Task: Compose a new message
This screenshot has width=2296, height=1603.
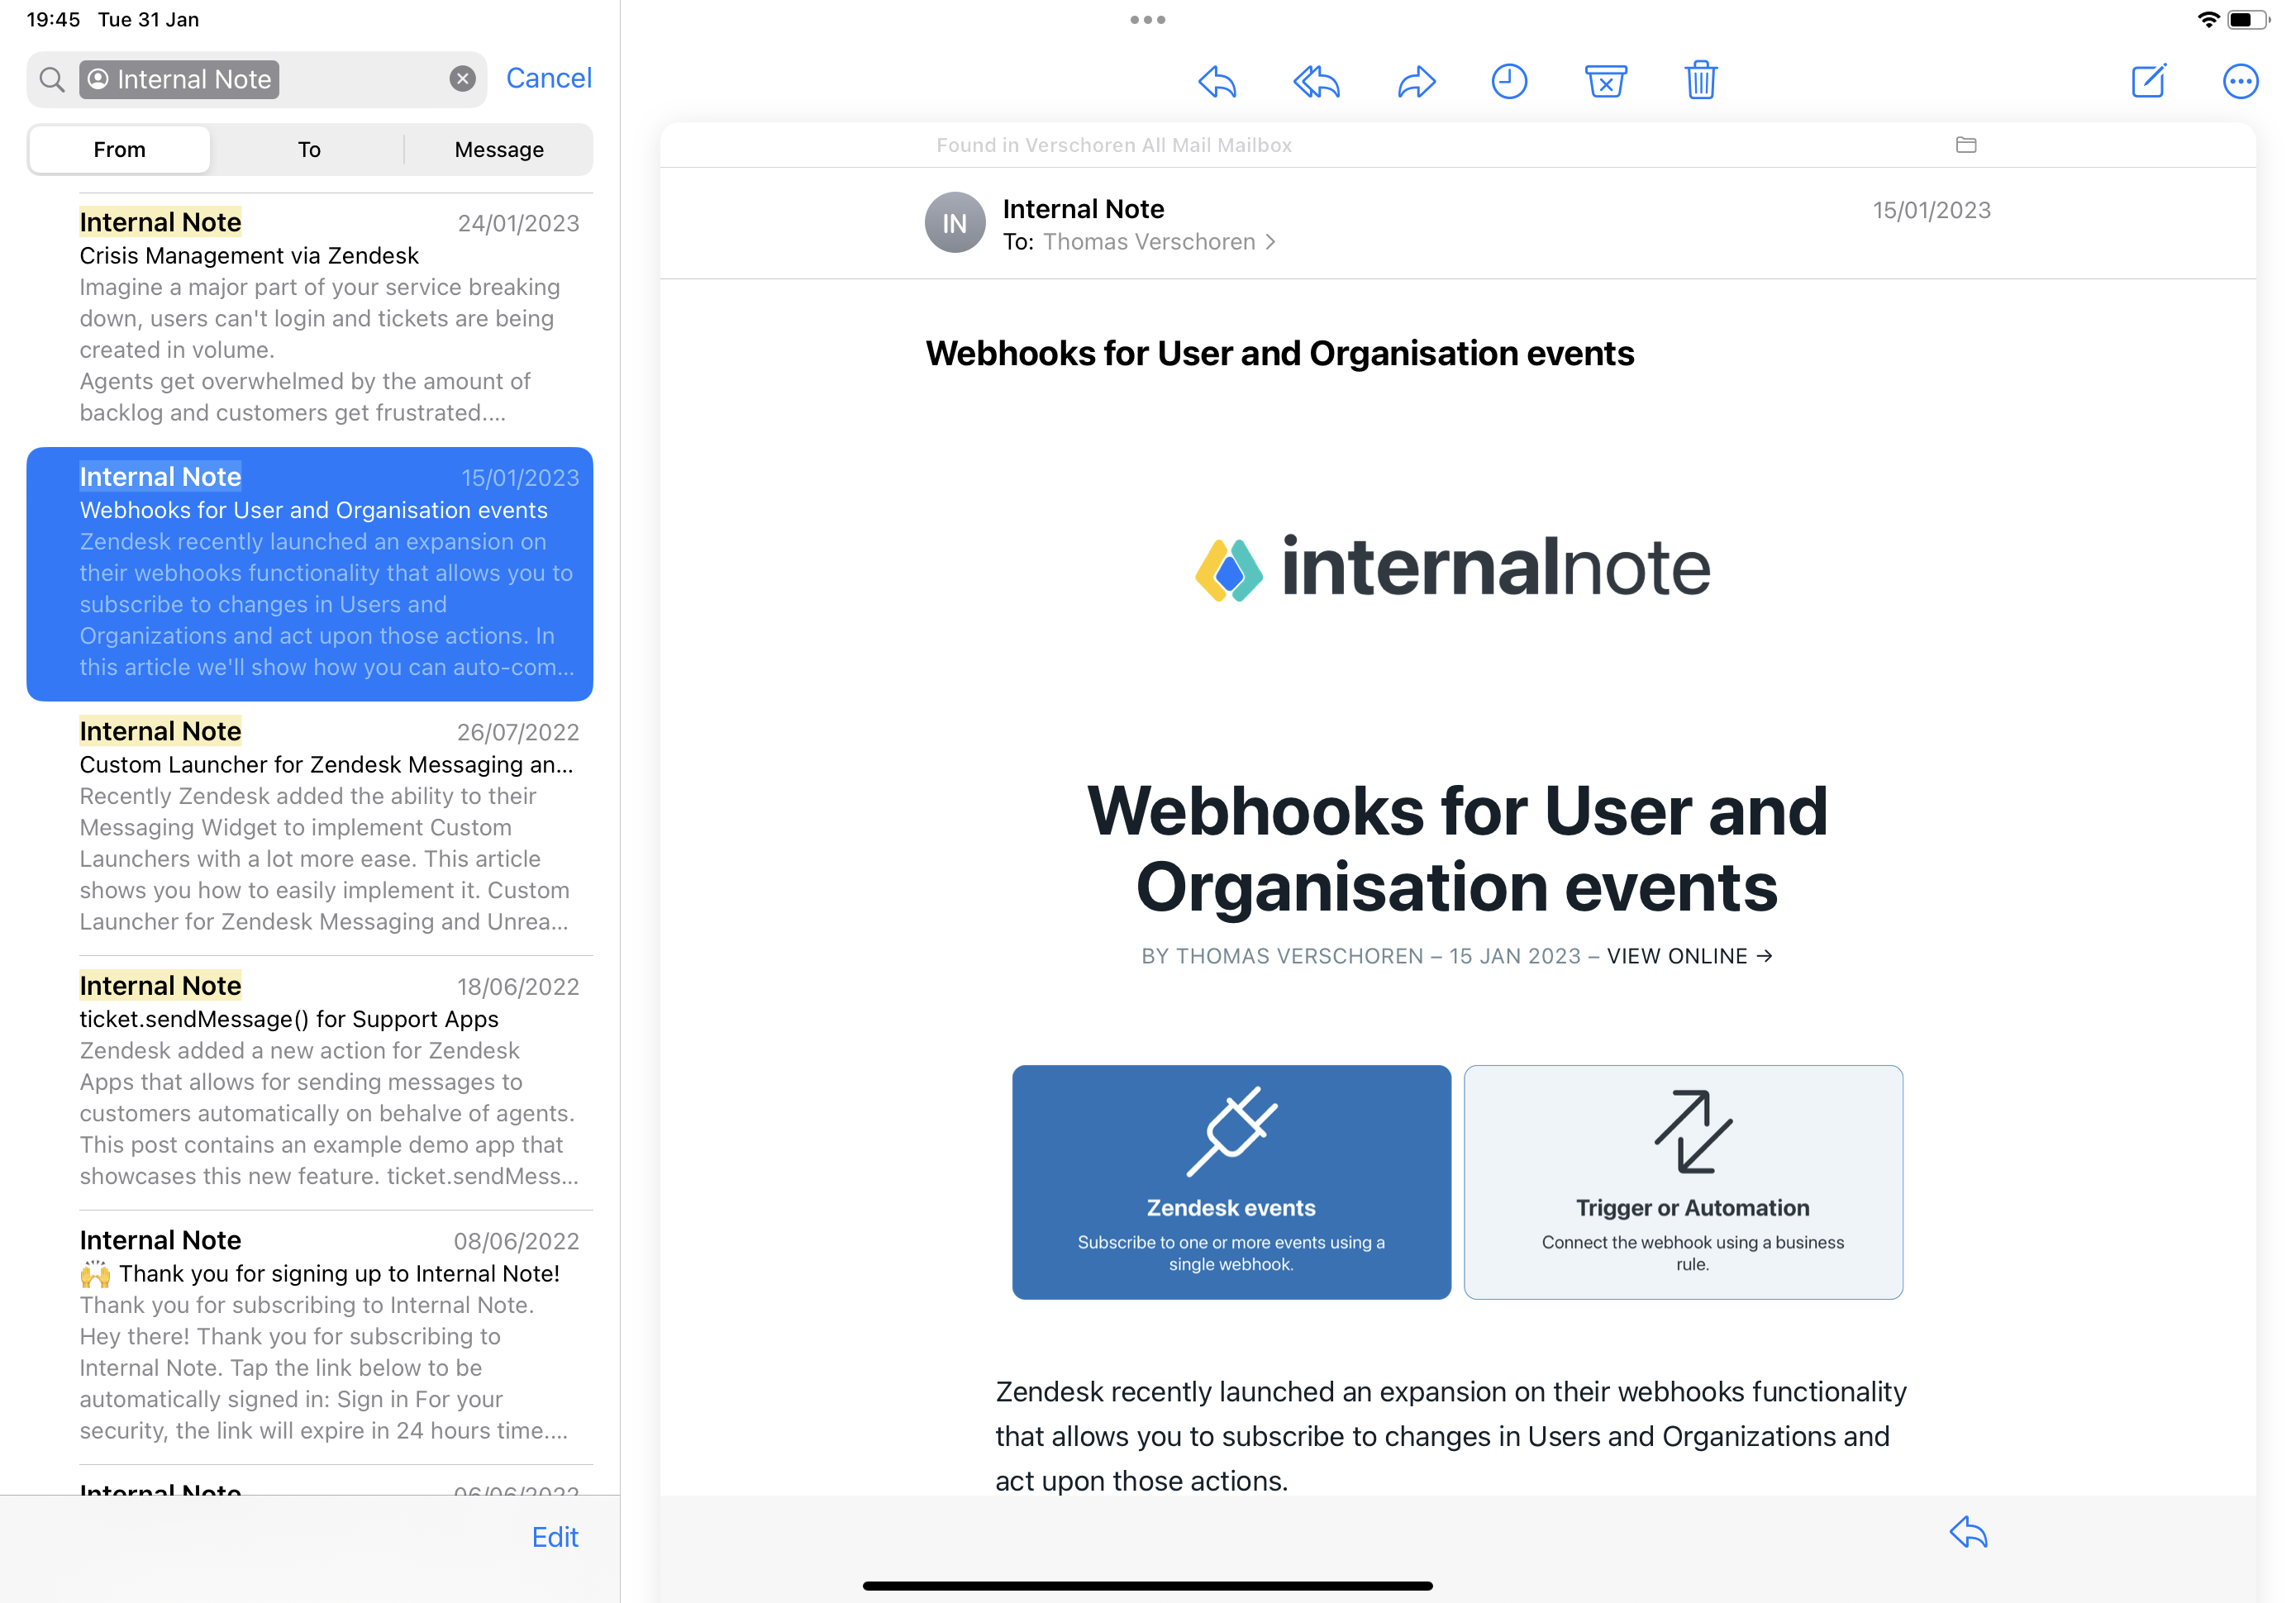Action: (2148, 80)
